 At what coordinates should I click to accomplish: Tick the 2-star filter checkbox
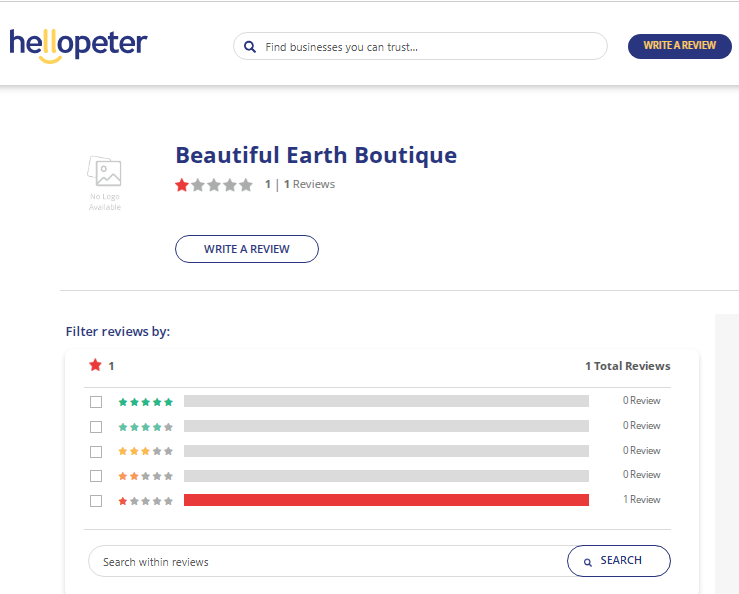[96, 476]
